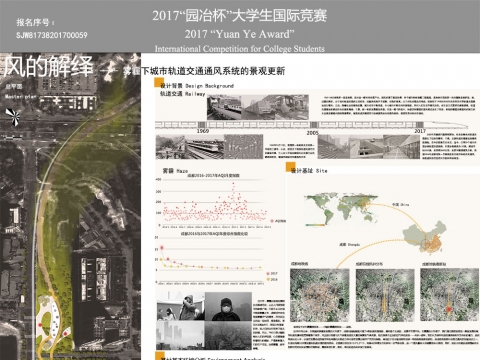The width and height of the screenshot is (480, 360).
Task: Click the 成都 Chengdu map label
Action: pos(349,244)
